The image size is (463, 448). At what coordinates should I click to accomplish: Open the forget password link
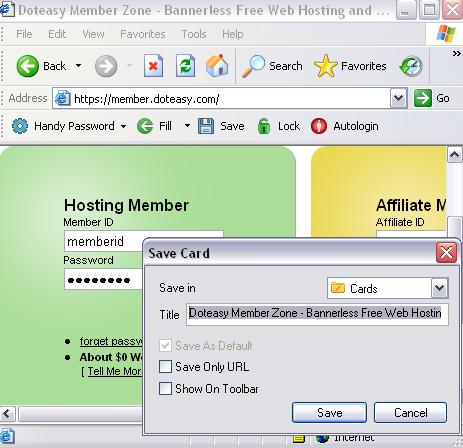pyautogui.click(x=111, y=341)
